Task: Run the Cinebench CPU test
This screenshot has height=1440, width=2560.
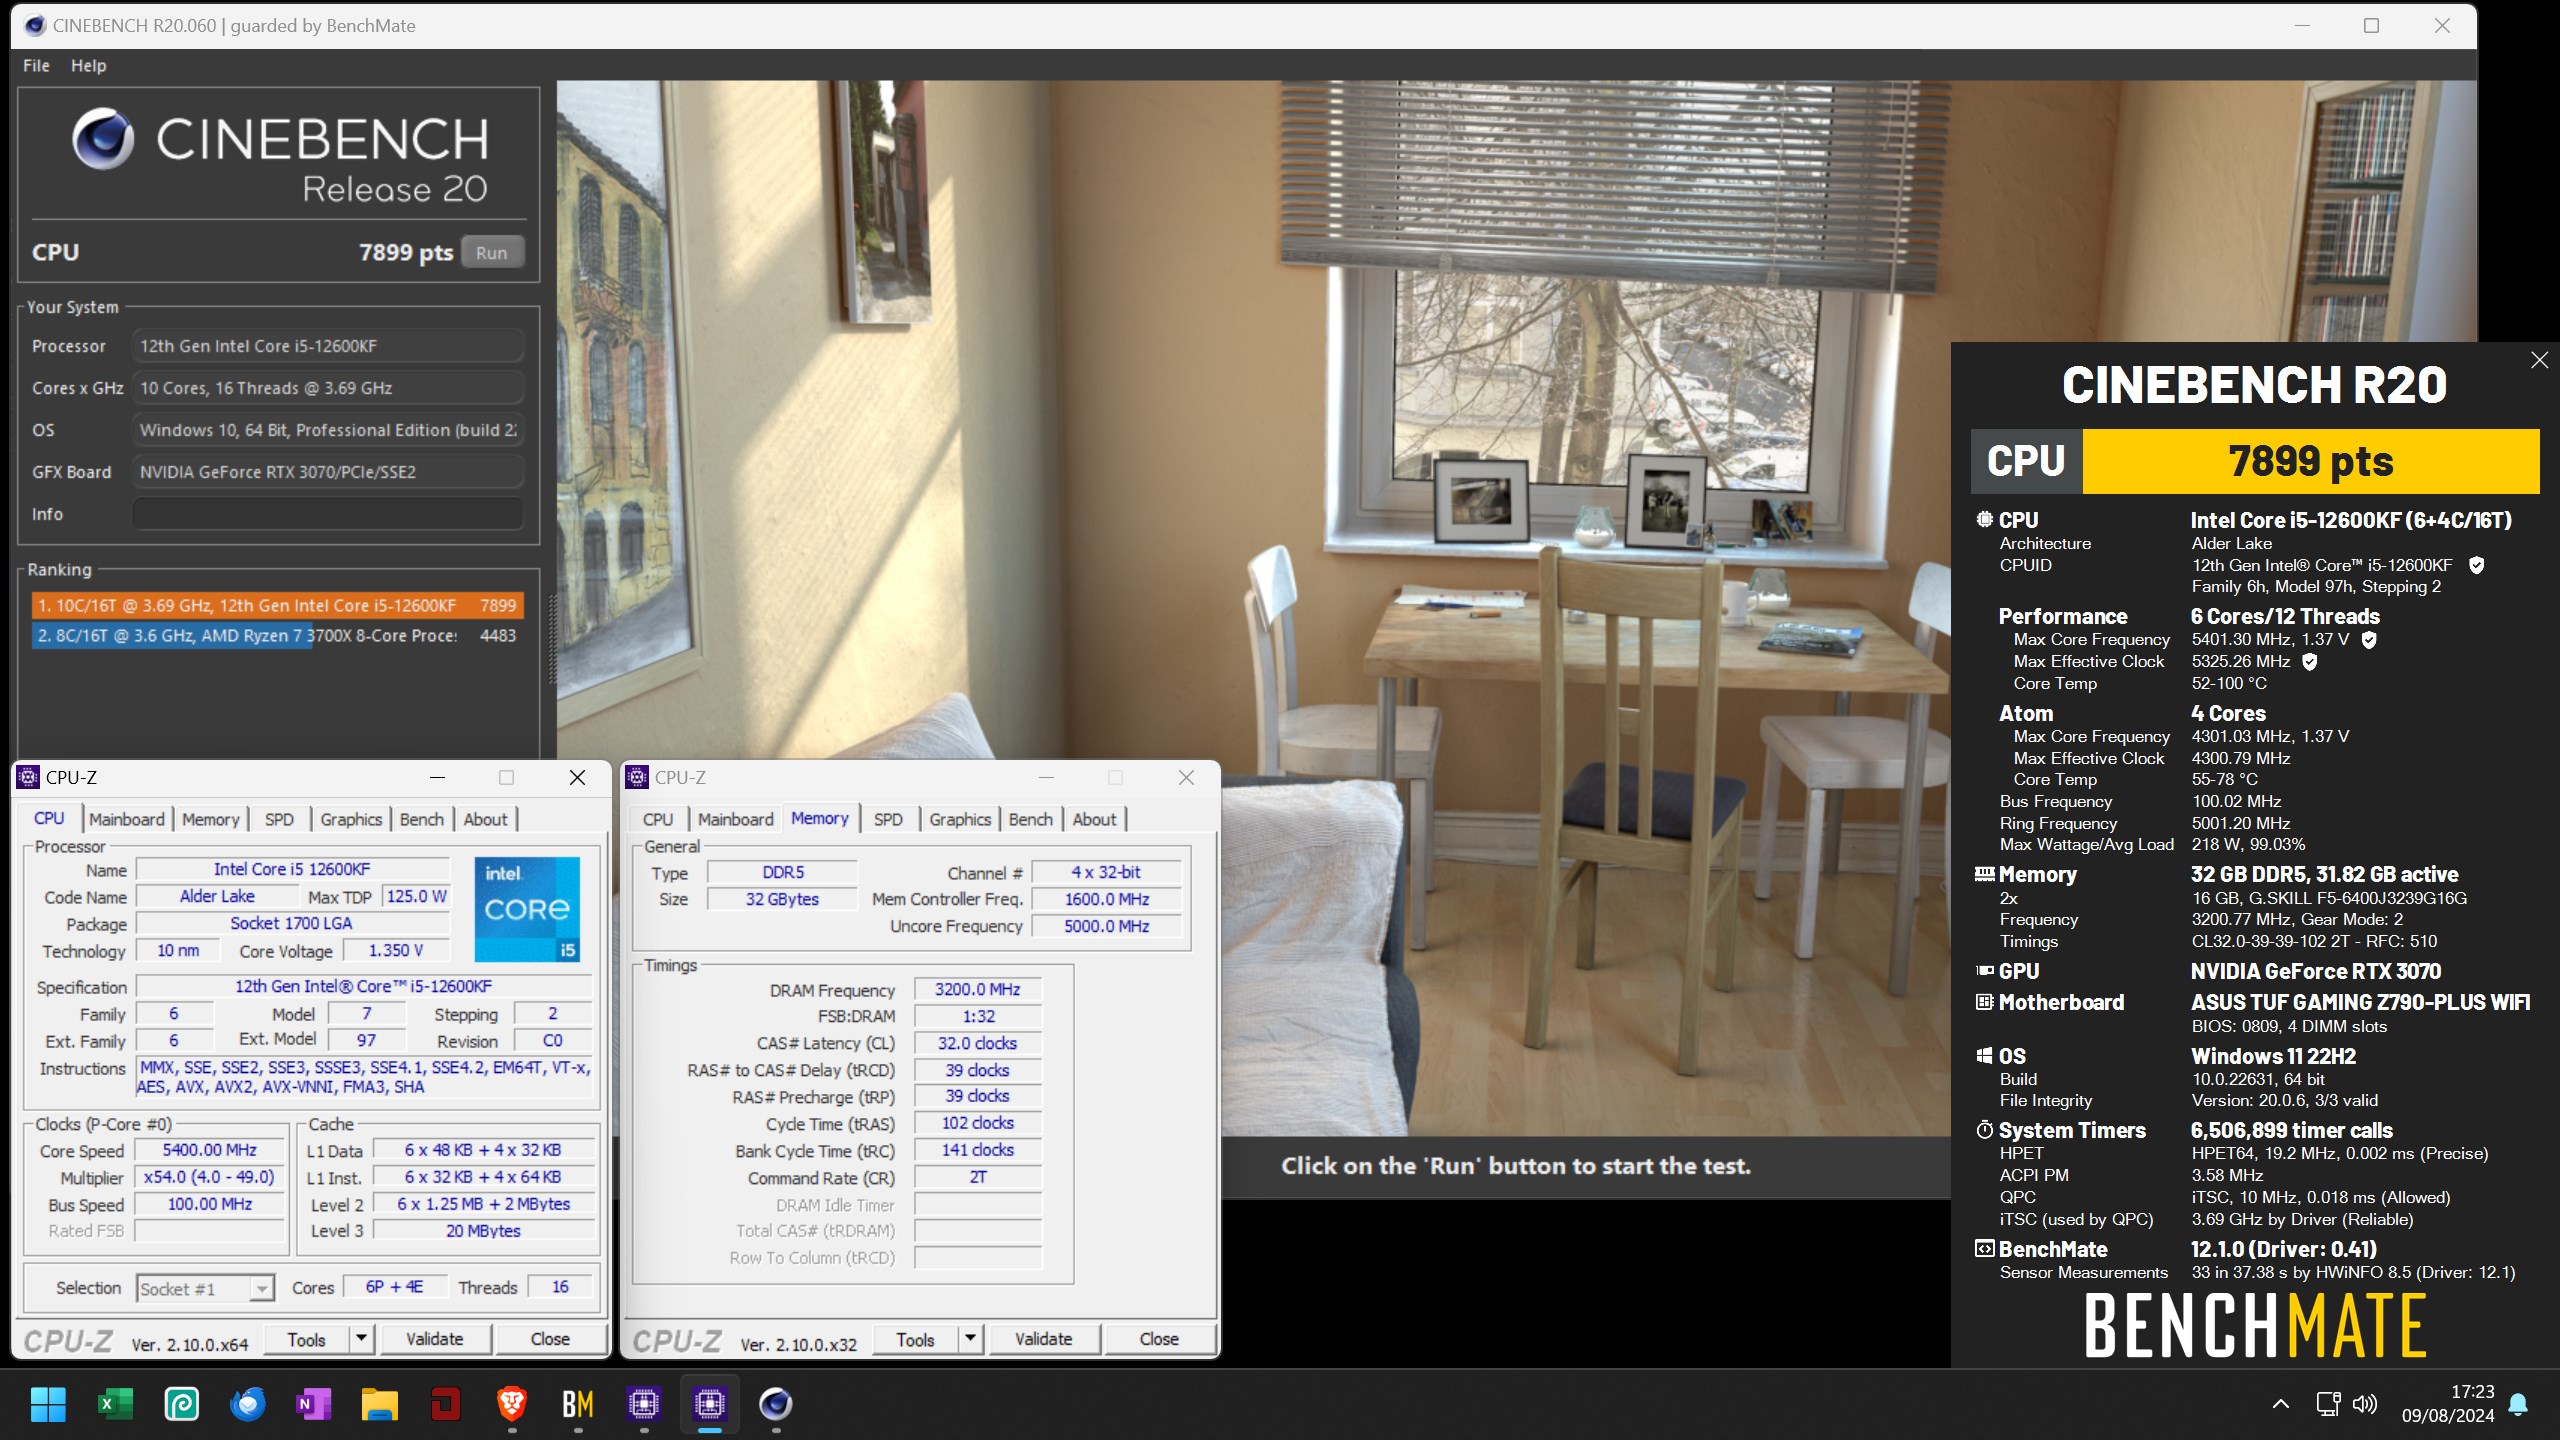Action: tap(491, 253)
